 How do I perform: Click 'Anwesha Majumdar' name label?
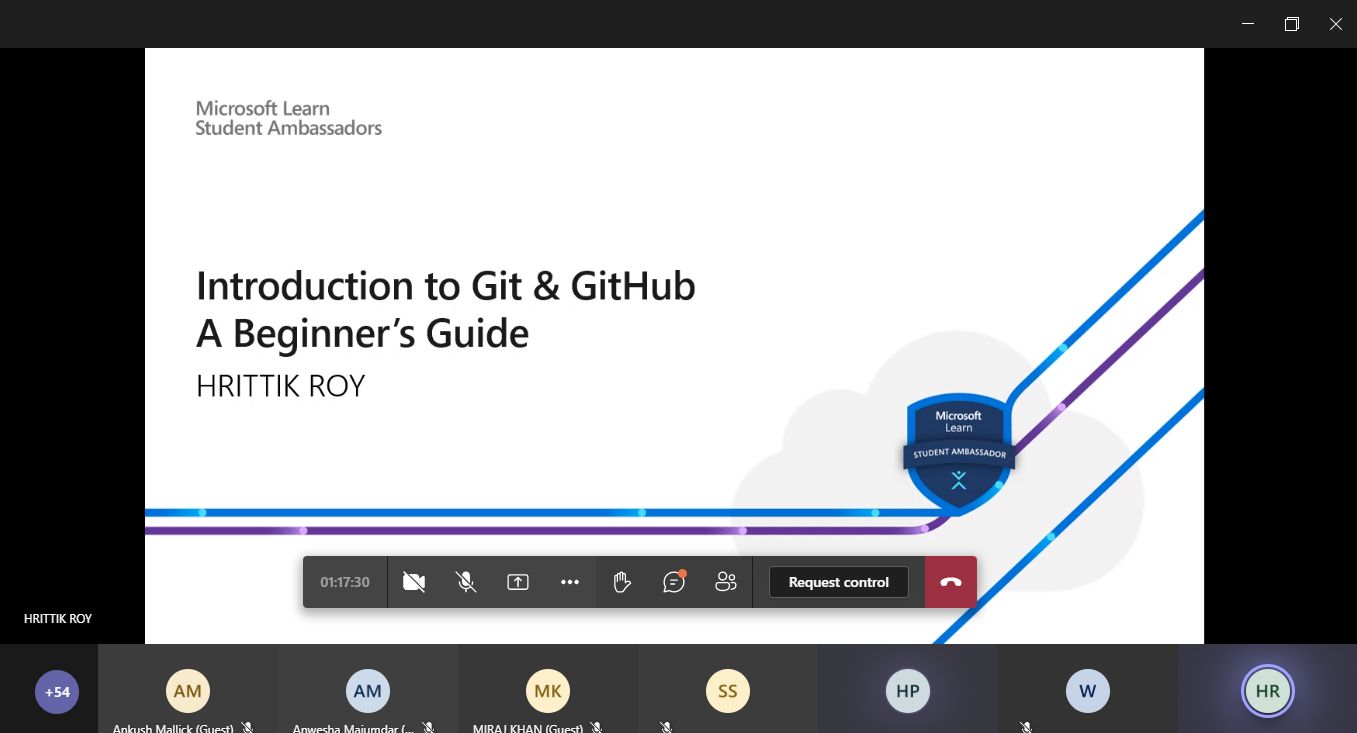[x=353, y=727]
